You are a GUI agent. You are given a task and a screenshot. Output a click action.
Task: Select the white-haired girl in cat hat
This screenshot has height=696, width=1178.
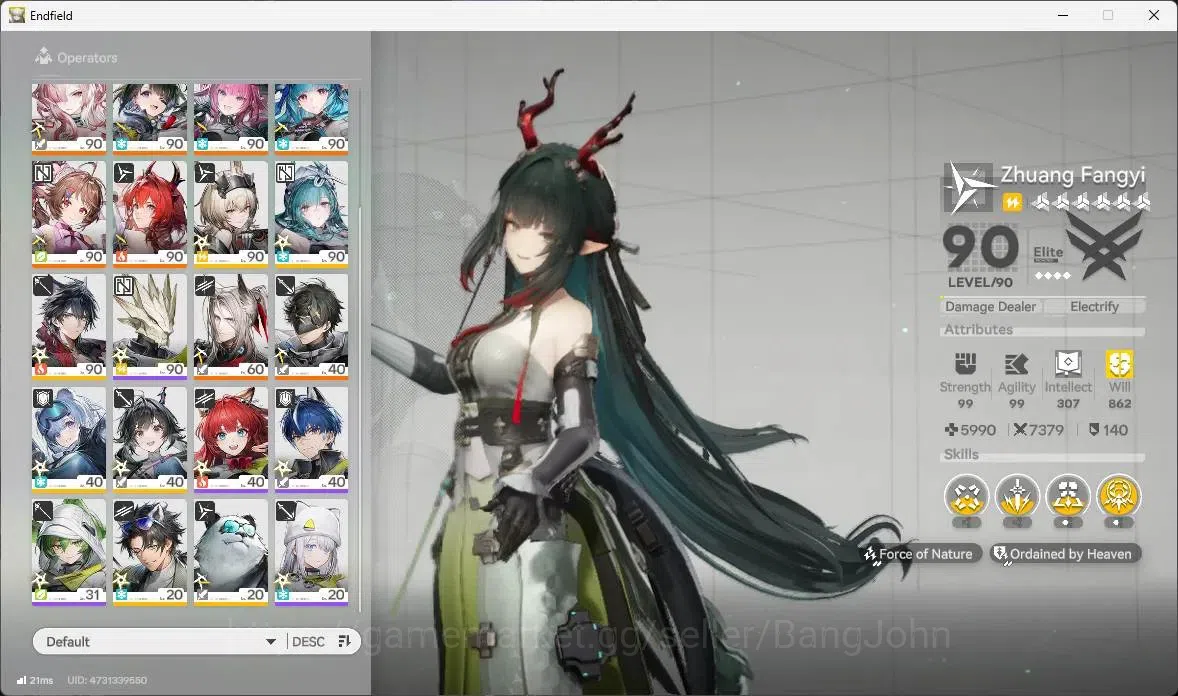click(312, 552)
